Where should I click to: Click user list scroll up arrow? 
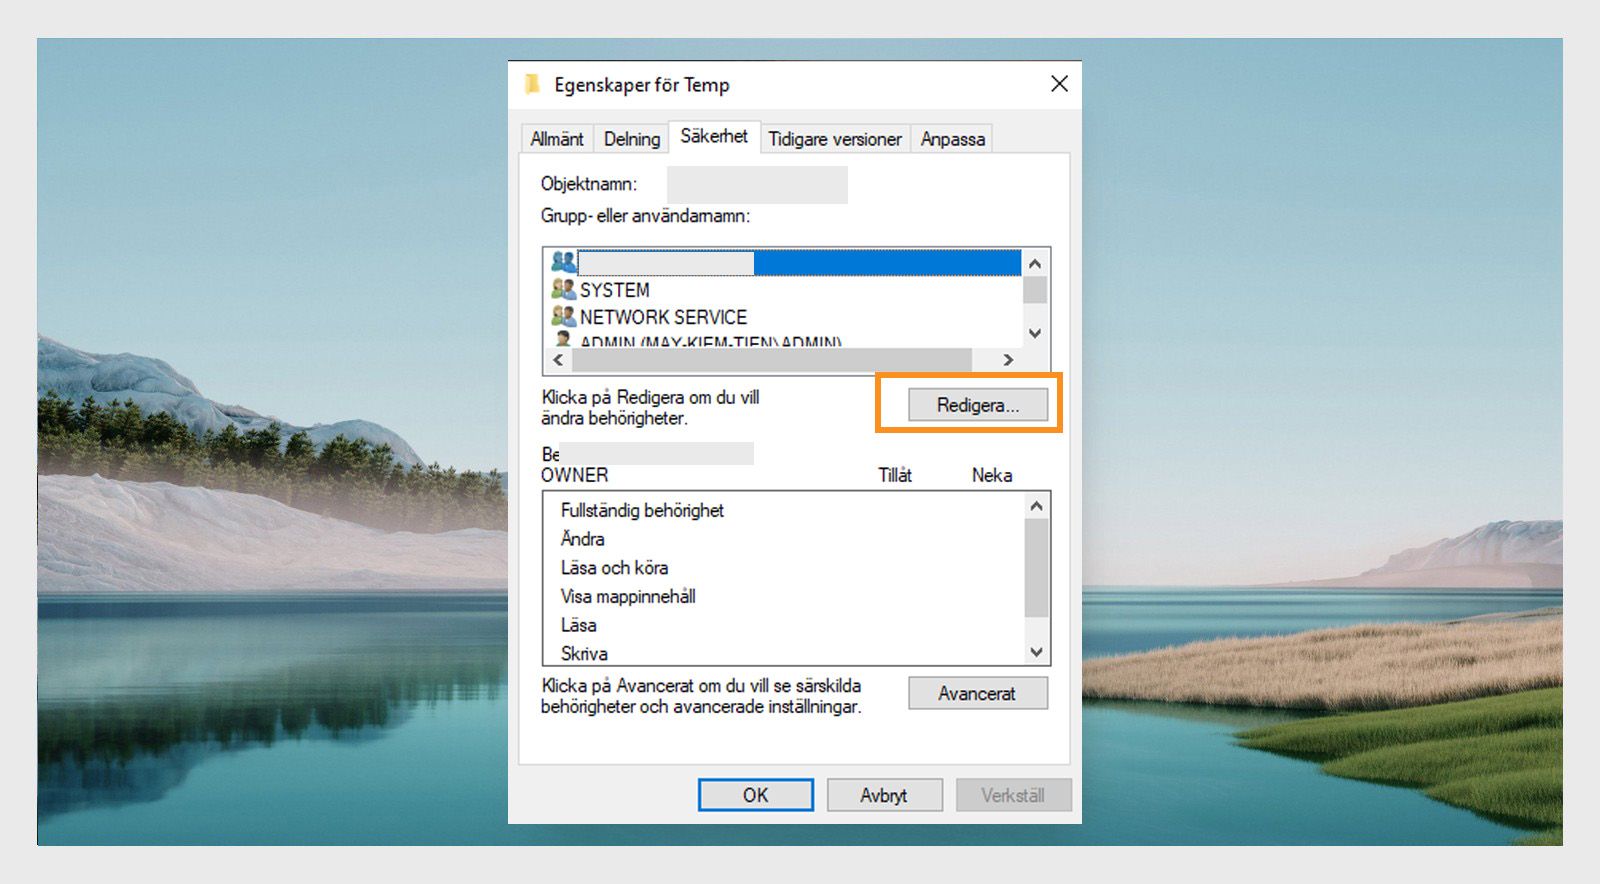pos(1035,263)
